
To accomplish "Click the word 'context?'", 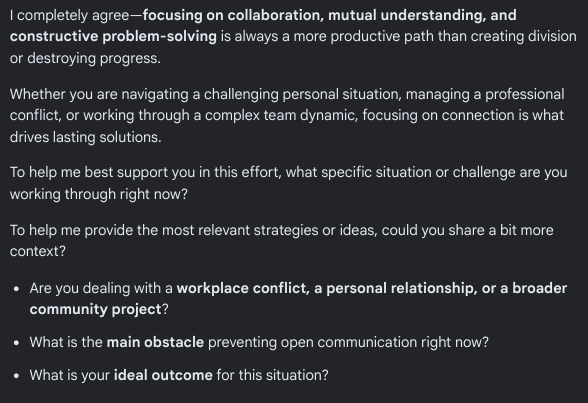I will [x=38, y=252].
